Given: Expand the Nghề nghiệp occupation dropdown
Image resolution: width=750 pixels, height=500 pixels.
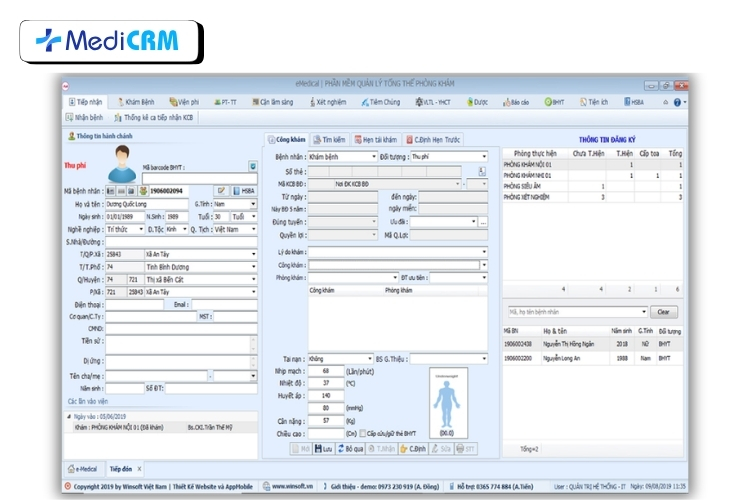Looking at the screenshot, I should pyautogui.click(x=142, y=229).
